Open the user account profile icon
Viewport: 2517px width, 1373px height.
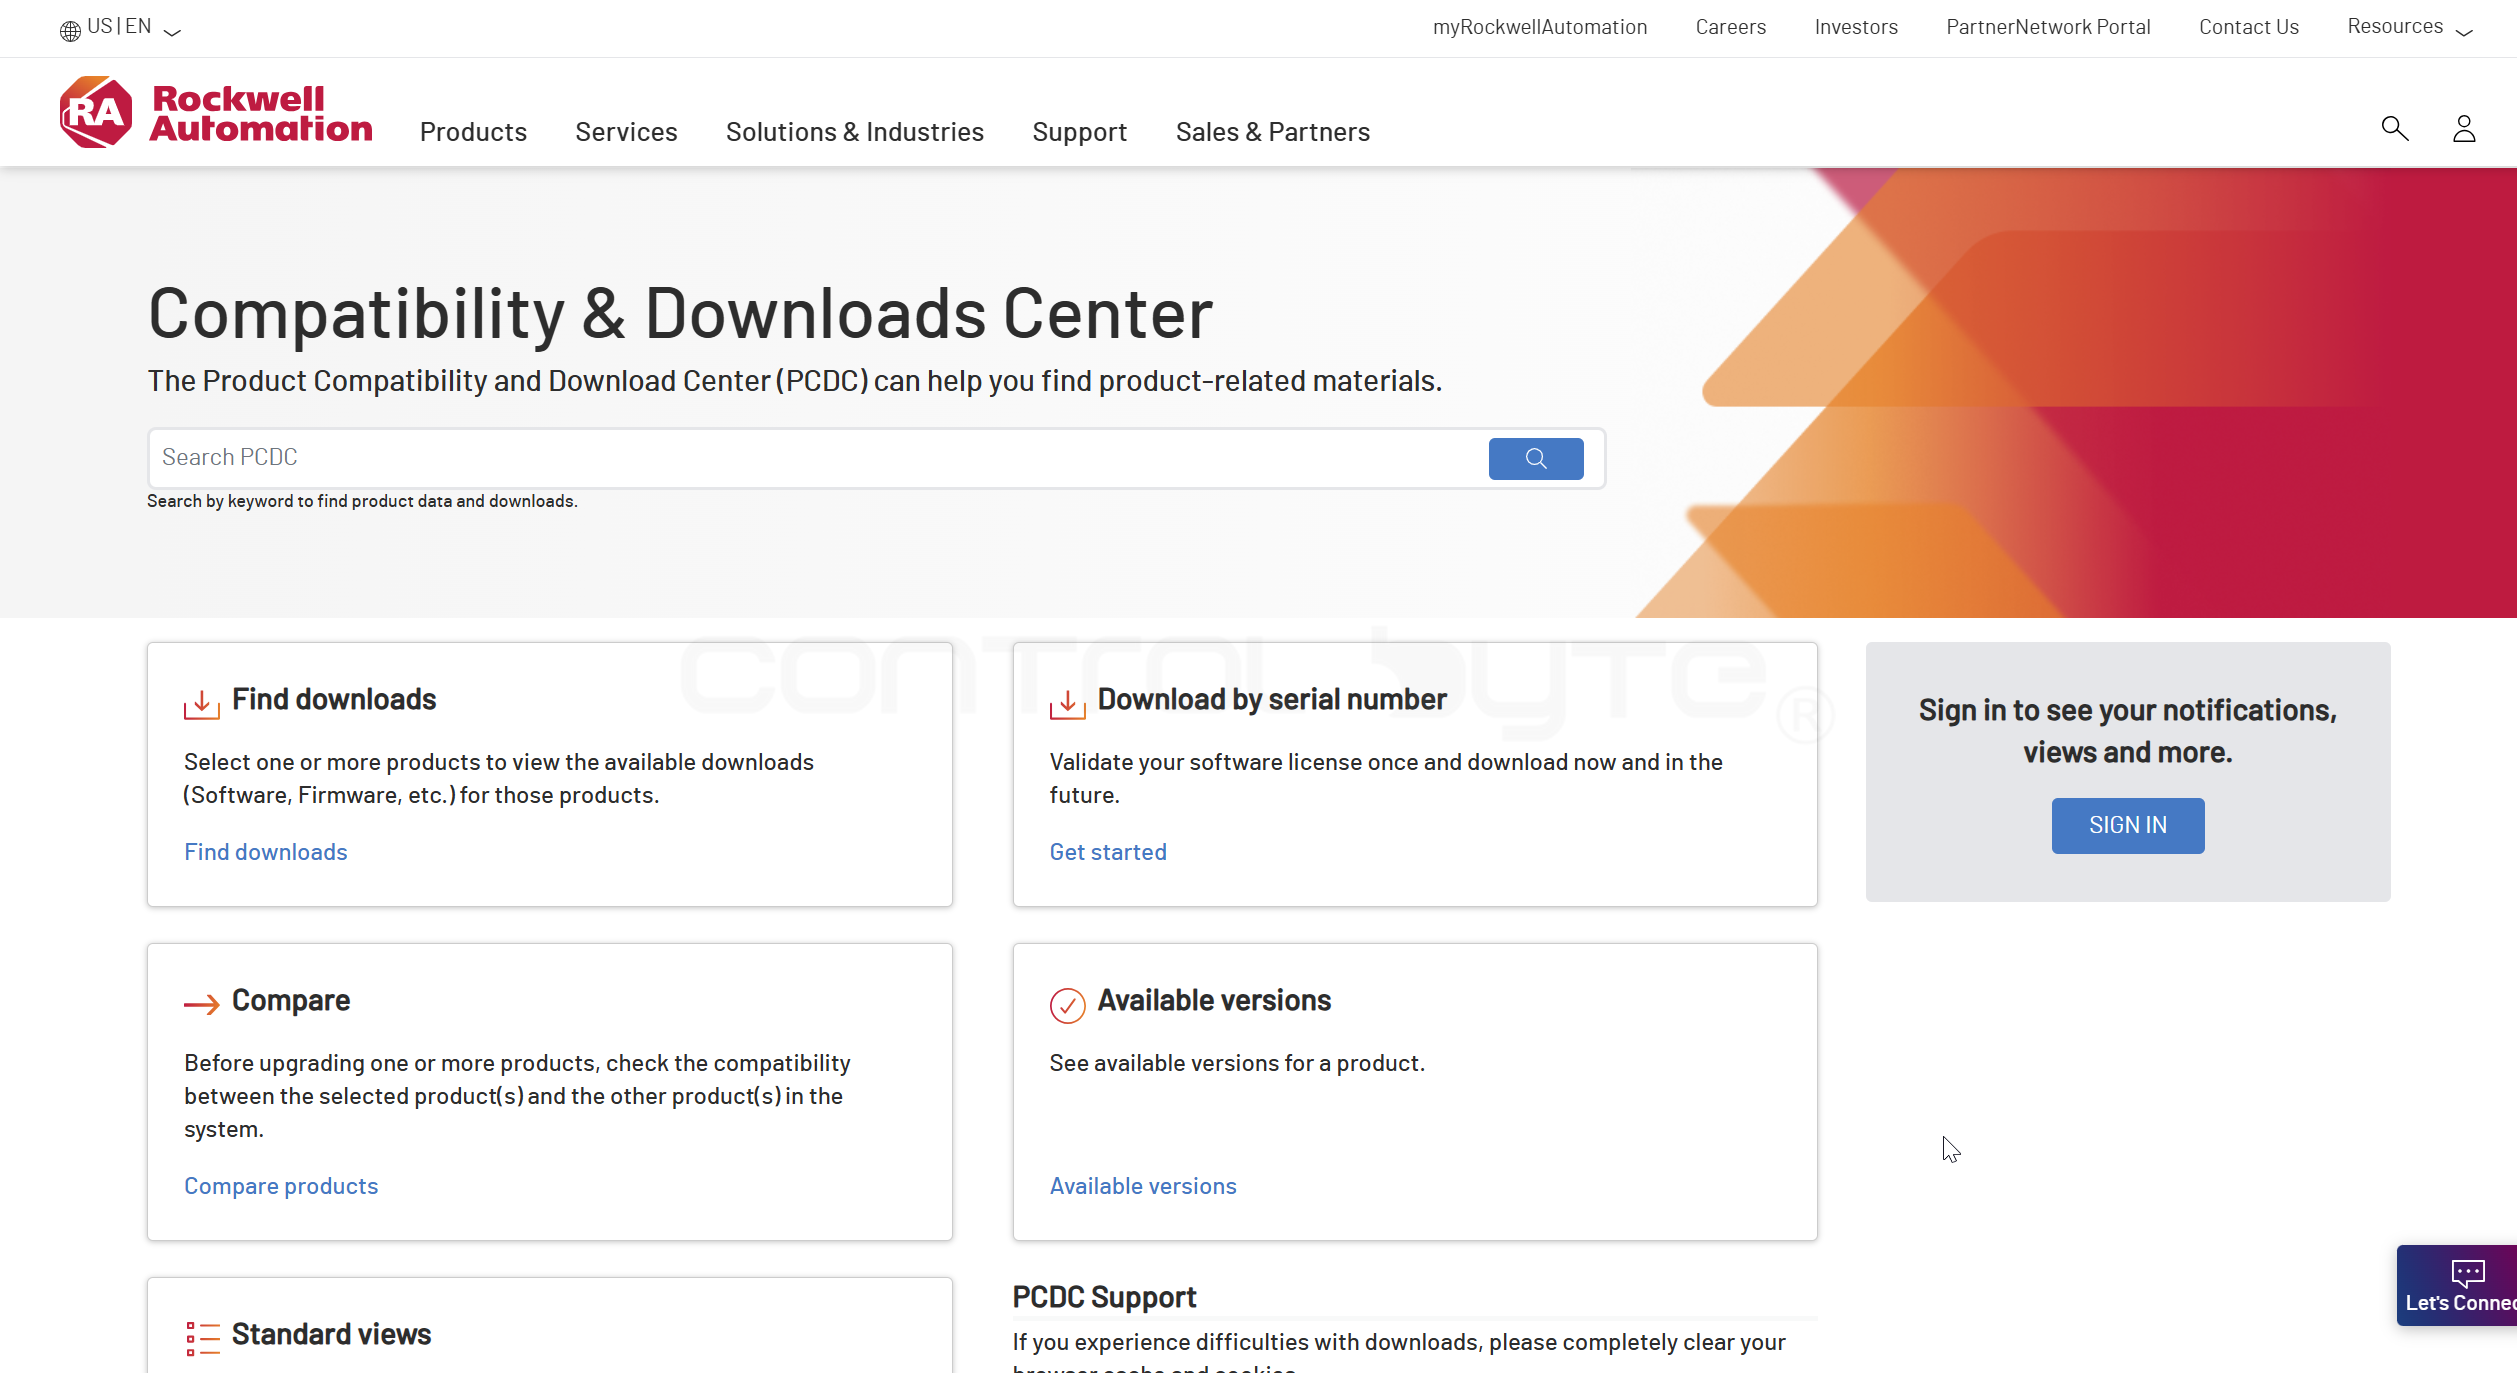point(2464,128)
